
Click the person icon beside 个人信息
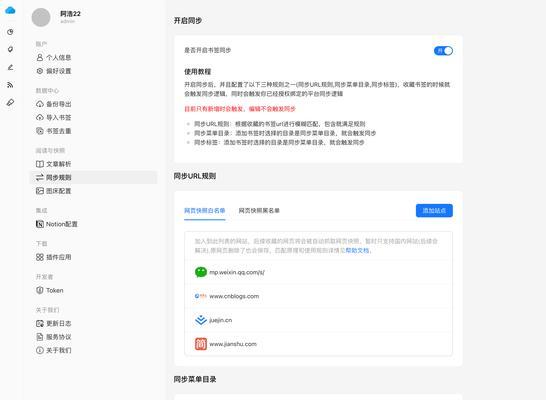[x=40, y=57]
